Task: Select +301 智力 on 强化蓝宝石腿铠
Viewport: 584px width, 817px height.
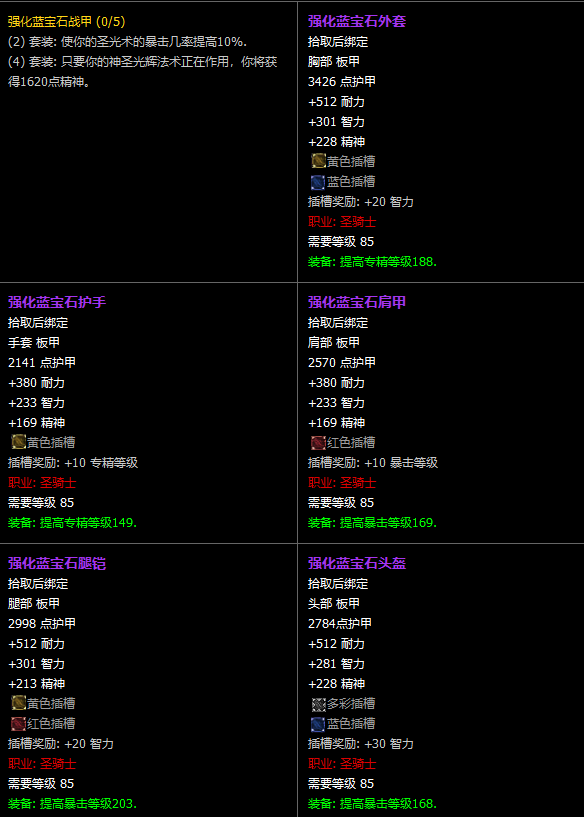Action: (36, 664)
